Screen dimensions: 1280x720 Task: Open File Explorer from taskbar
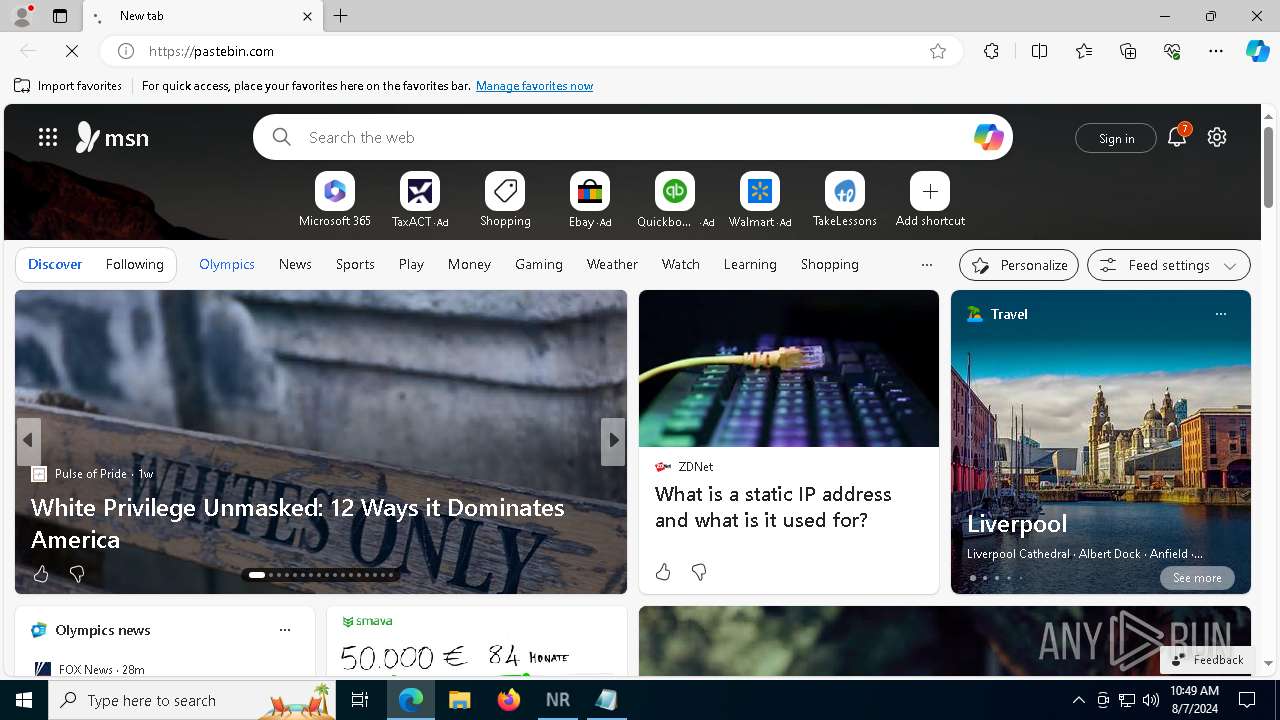point(459,700)
